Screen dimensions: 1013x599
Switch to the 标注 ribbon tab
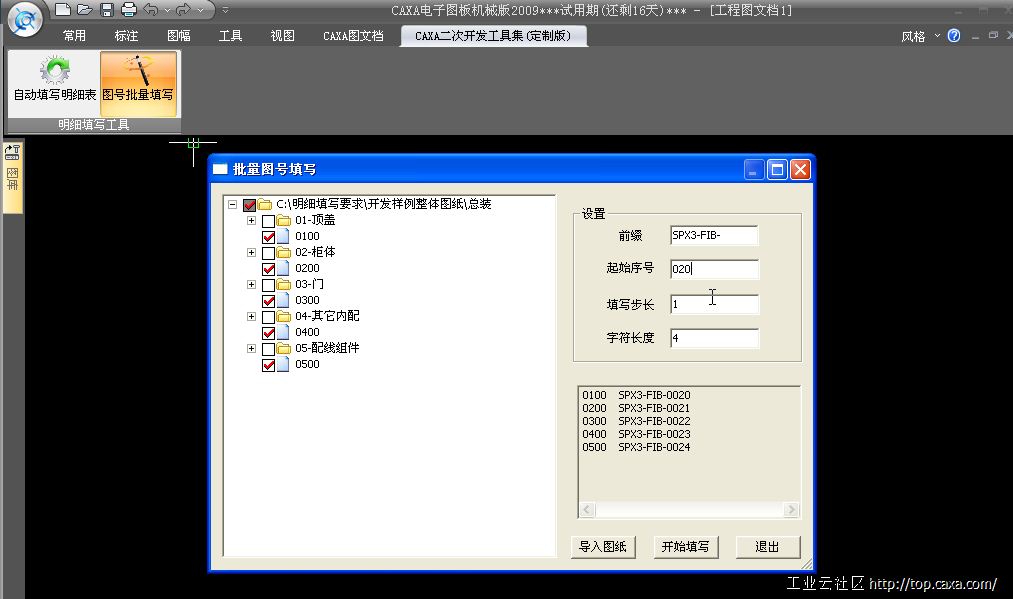(126, 36)
